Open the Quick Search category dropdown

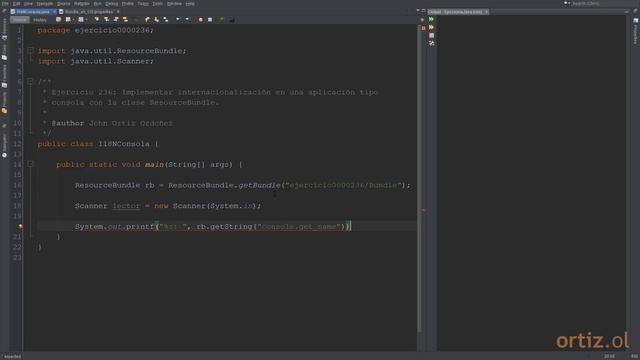(567, 3)
